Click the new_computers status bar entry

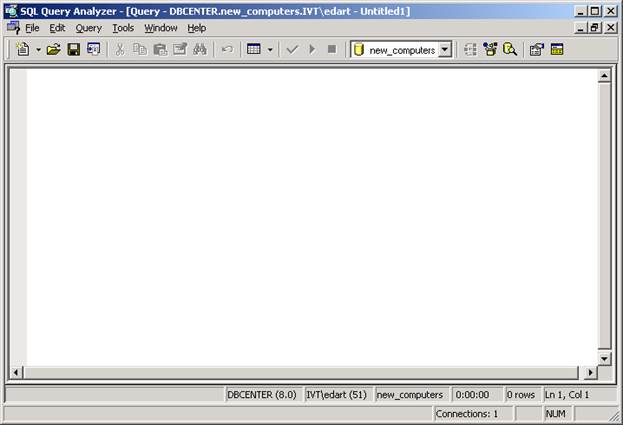[x=410, y=395]
